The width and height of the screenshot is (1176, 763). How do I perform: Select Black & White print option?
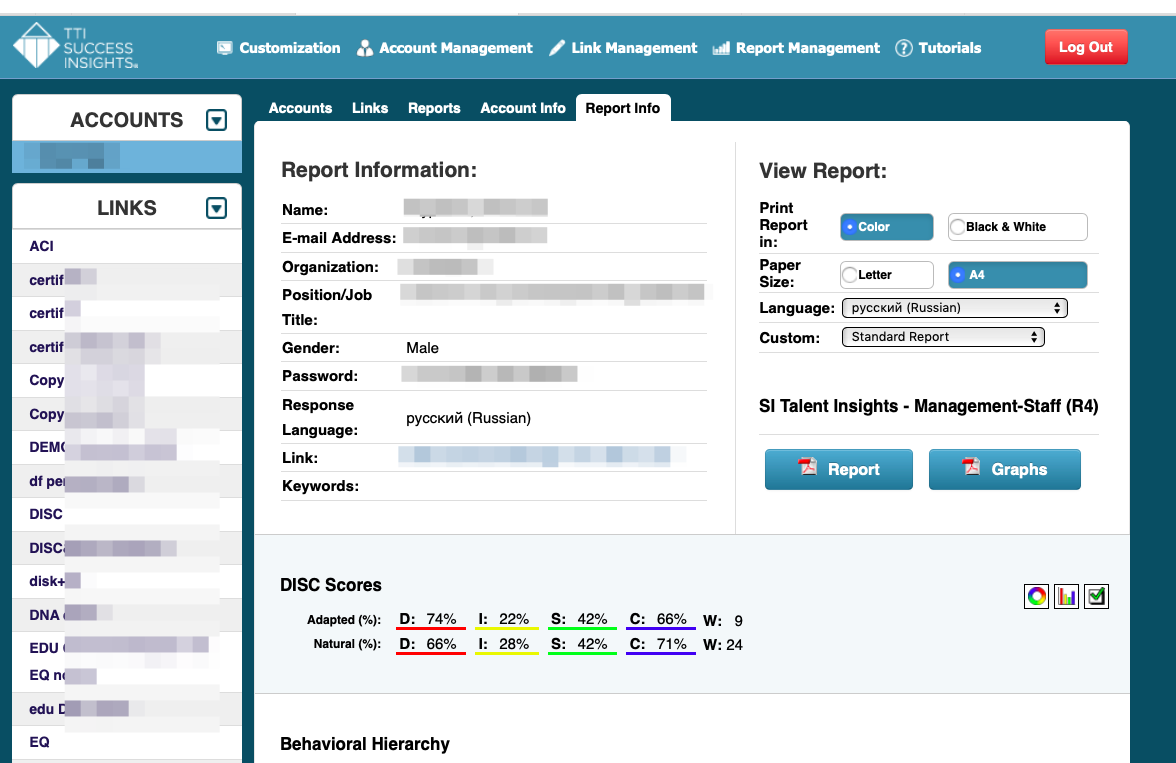click(1017, 227)
